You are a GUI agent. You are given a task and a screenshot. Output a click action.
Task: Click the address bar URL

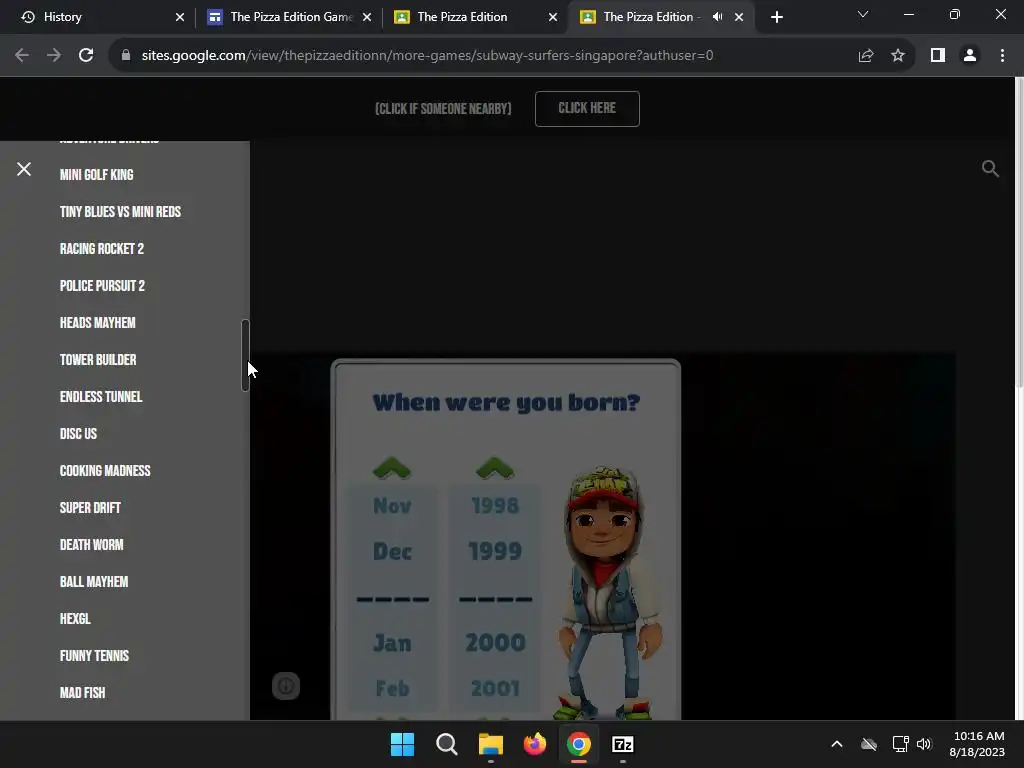coord(427,56)
